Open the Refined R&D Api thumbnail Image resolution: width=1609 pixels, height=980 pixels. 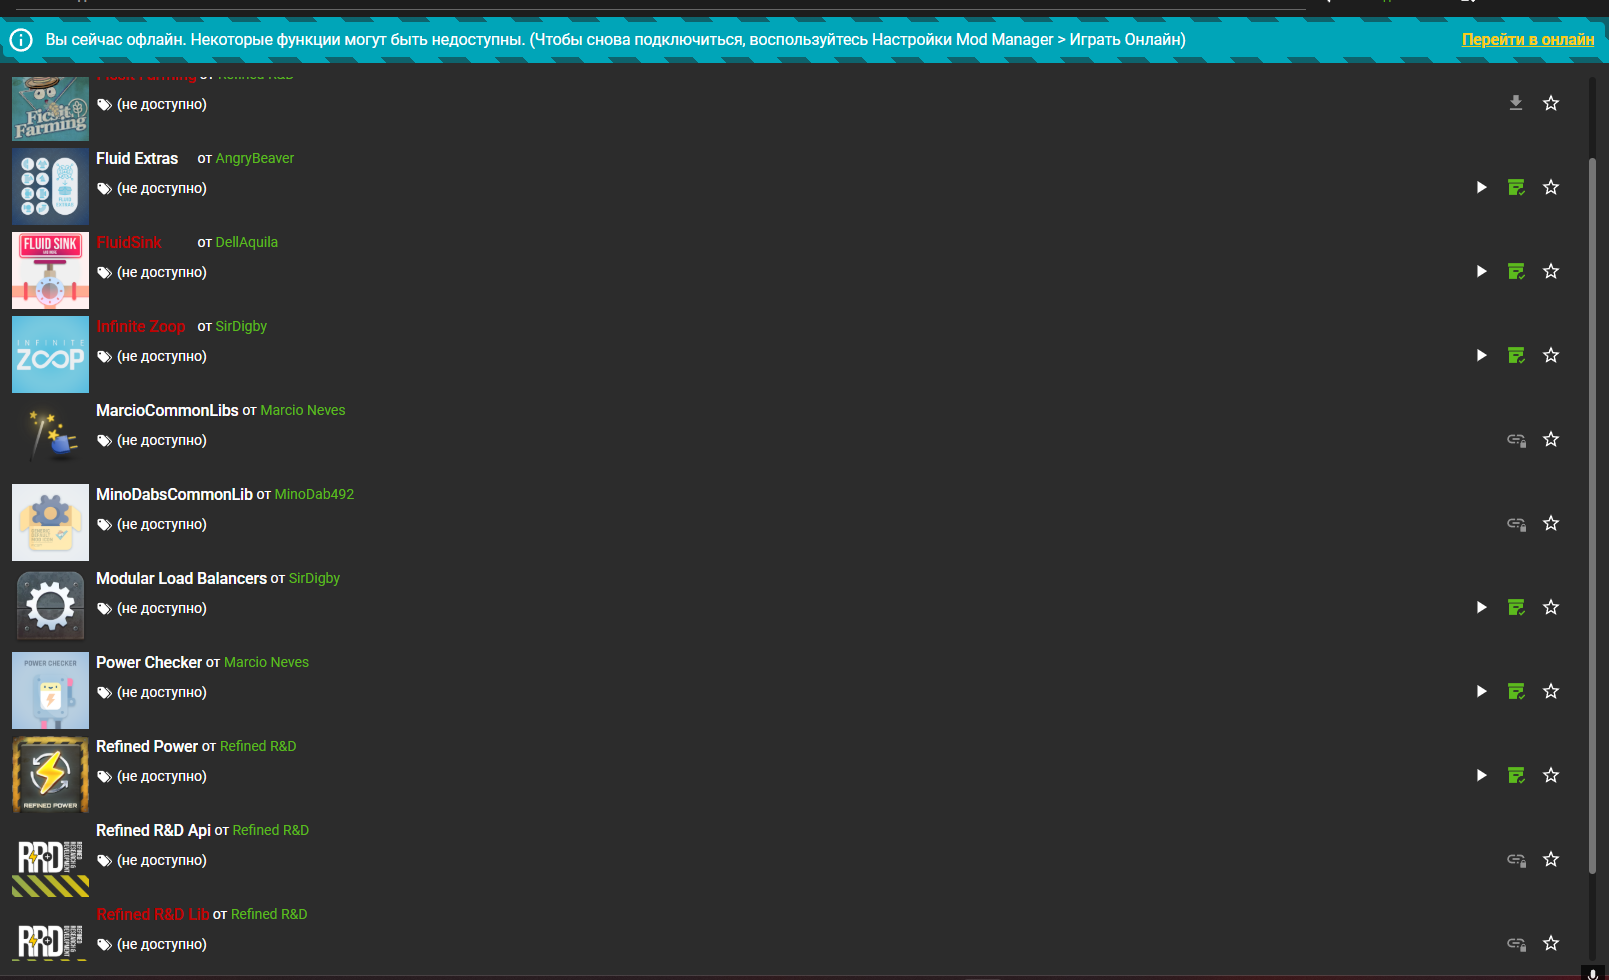pos(50,858)
